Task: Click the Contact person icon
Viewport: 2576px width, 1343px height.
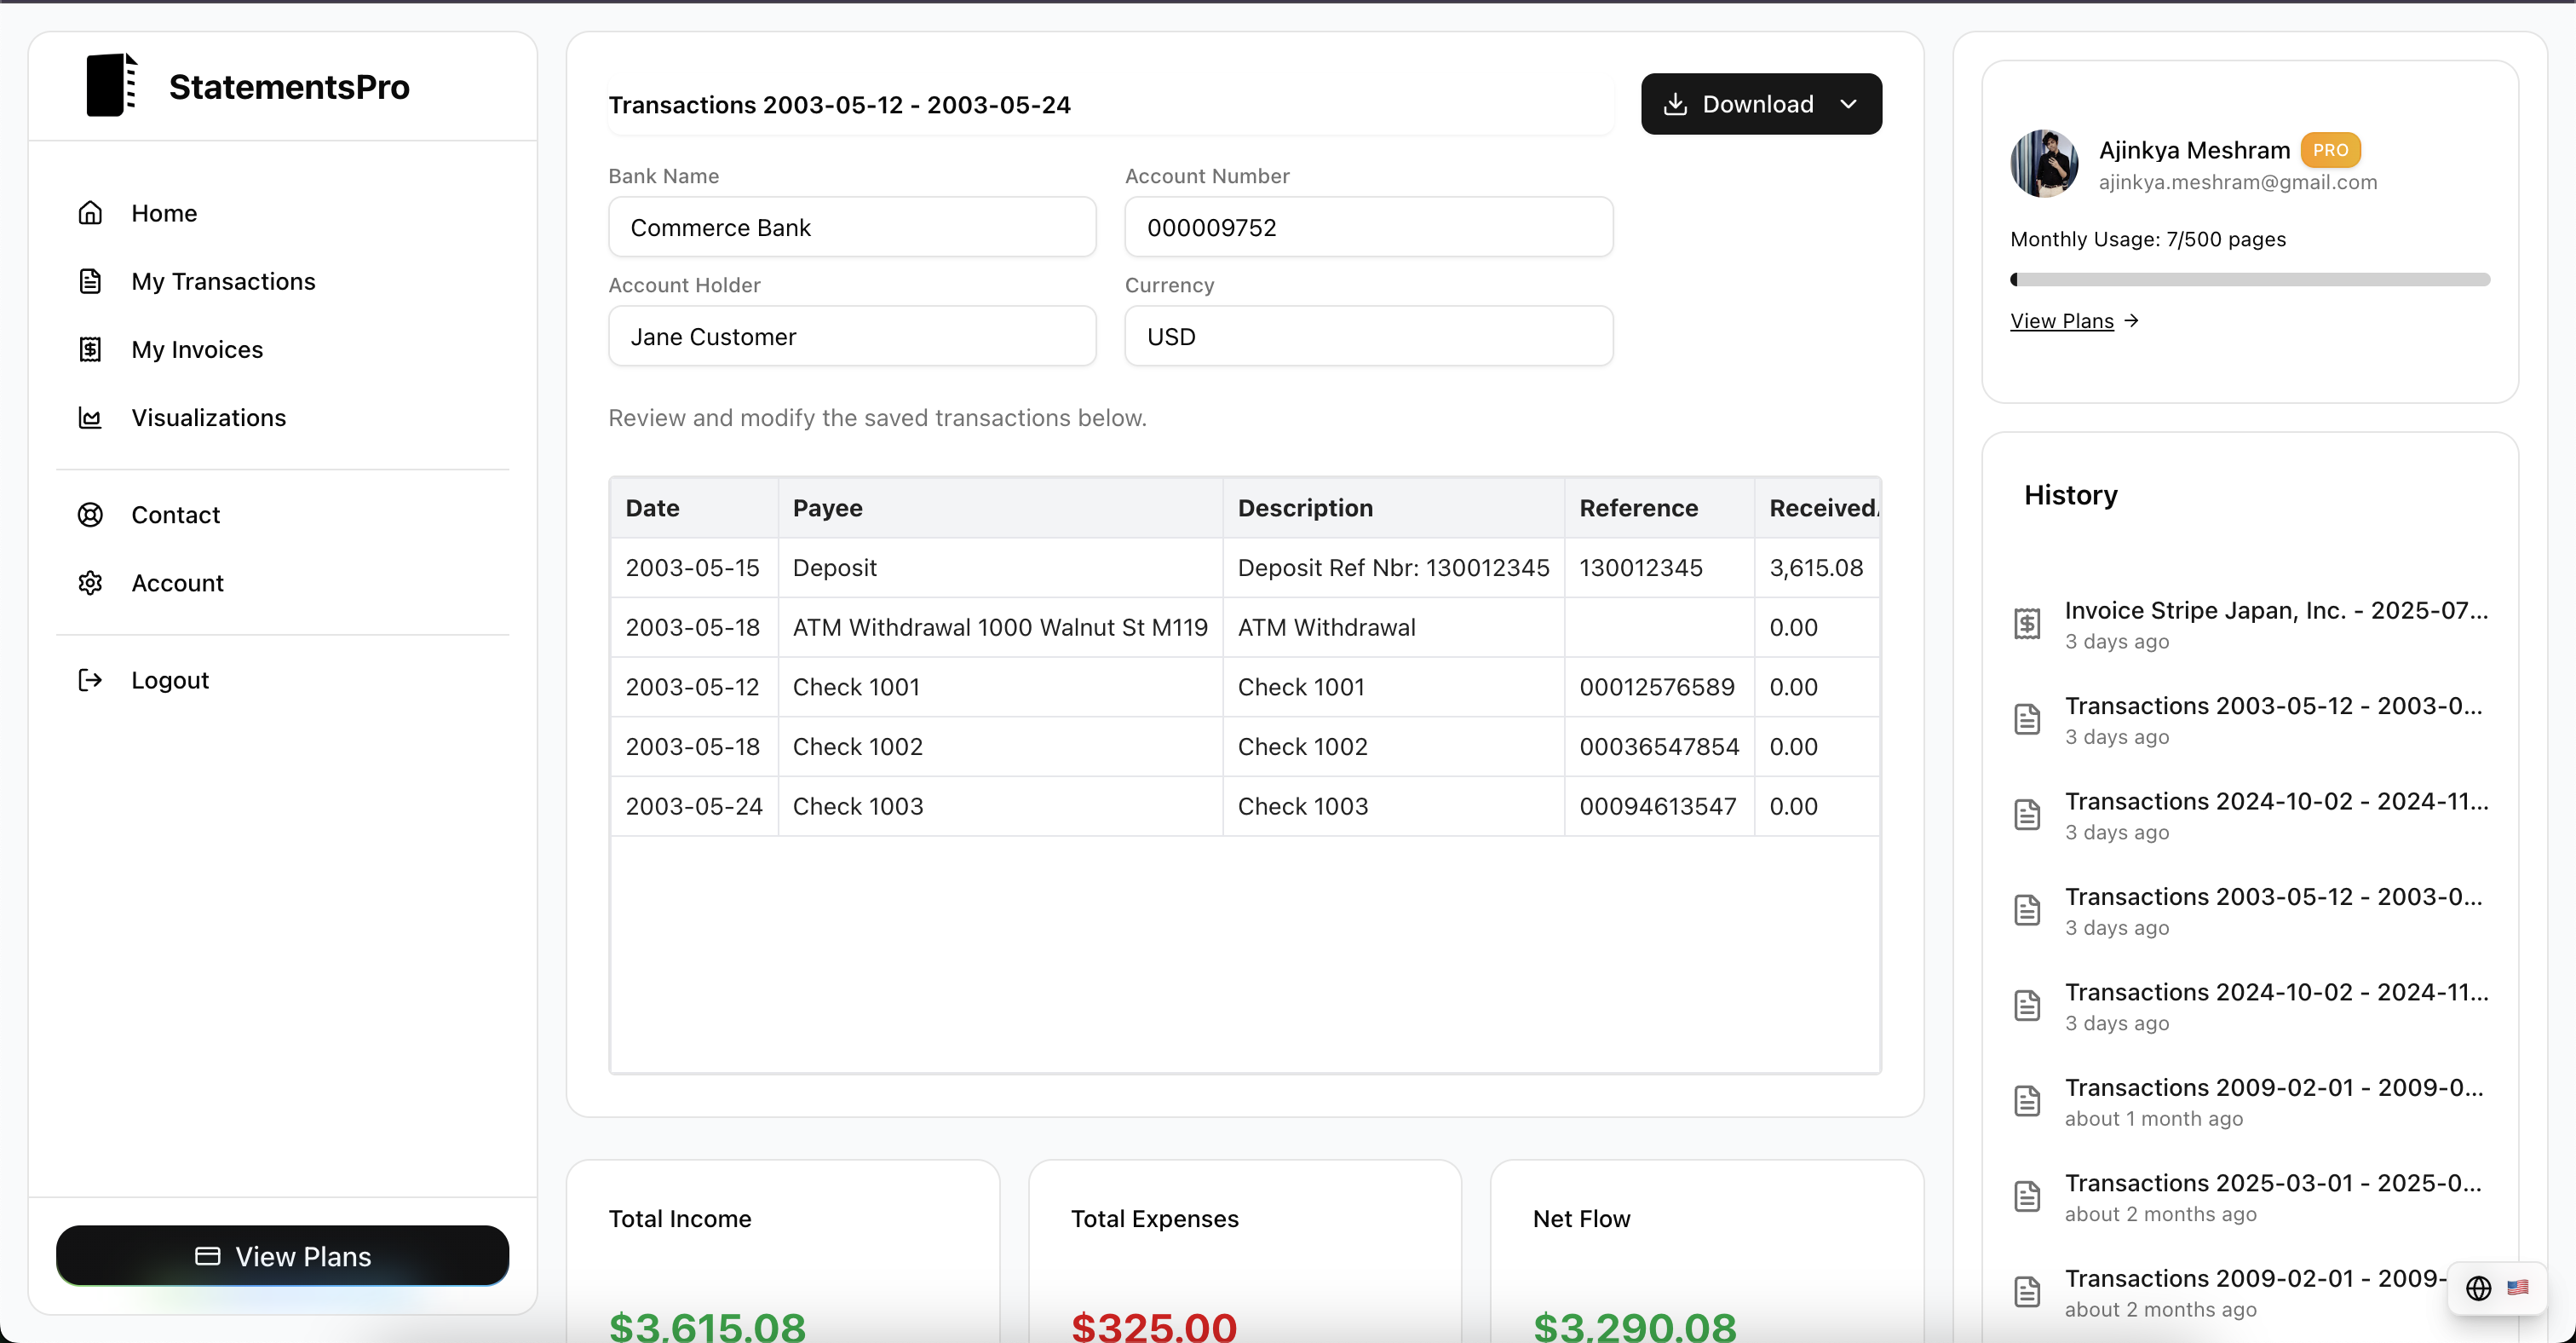Action: pyautogui.click(x=90, y=514)
